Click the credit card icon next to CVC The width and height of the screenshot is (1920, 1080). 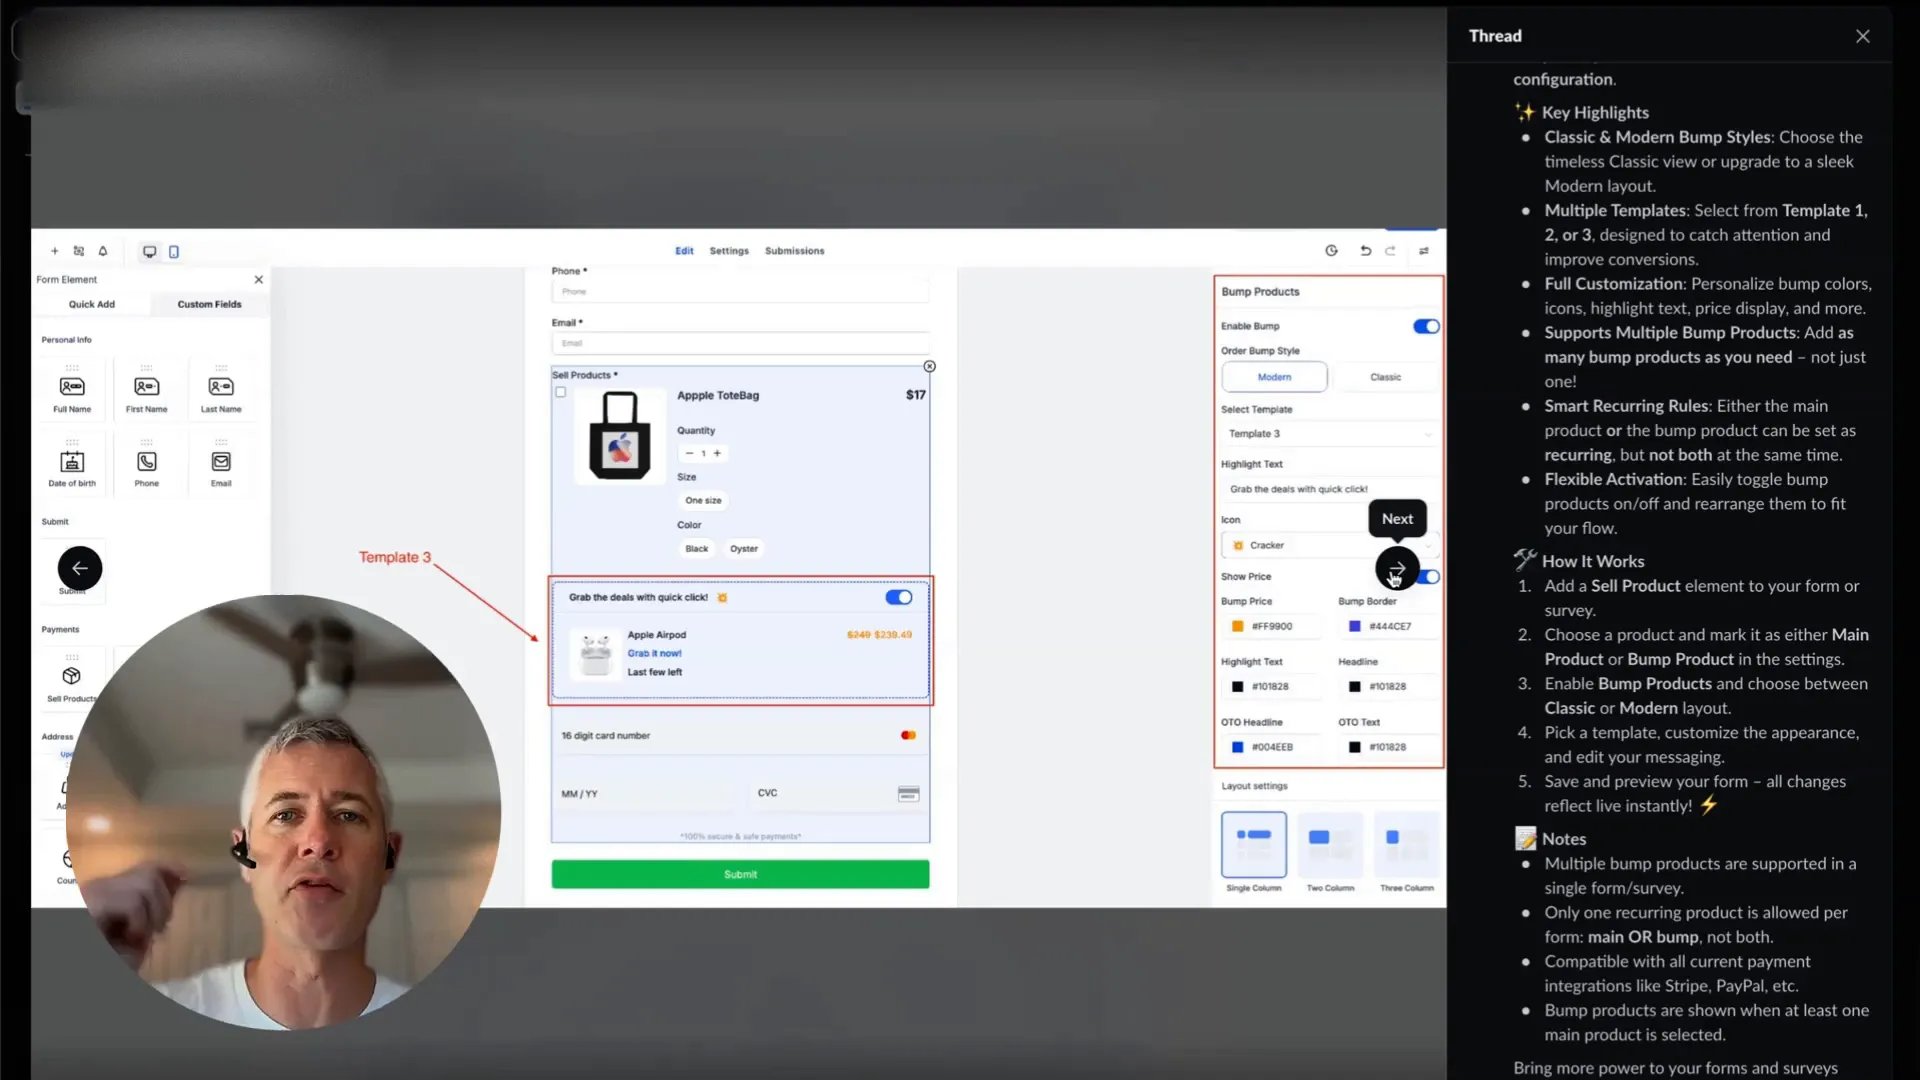(908, 794)
